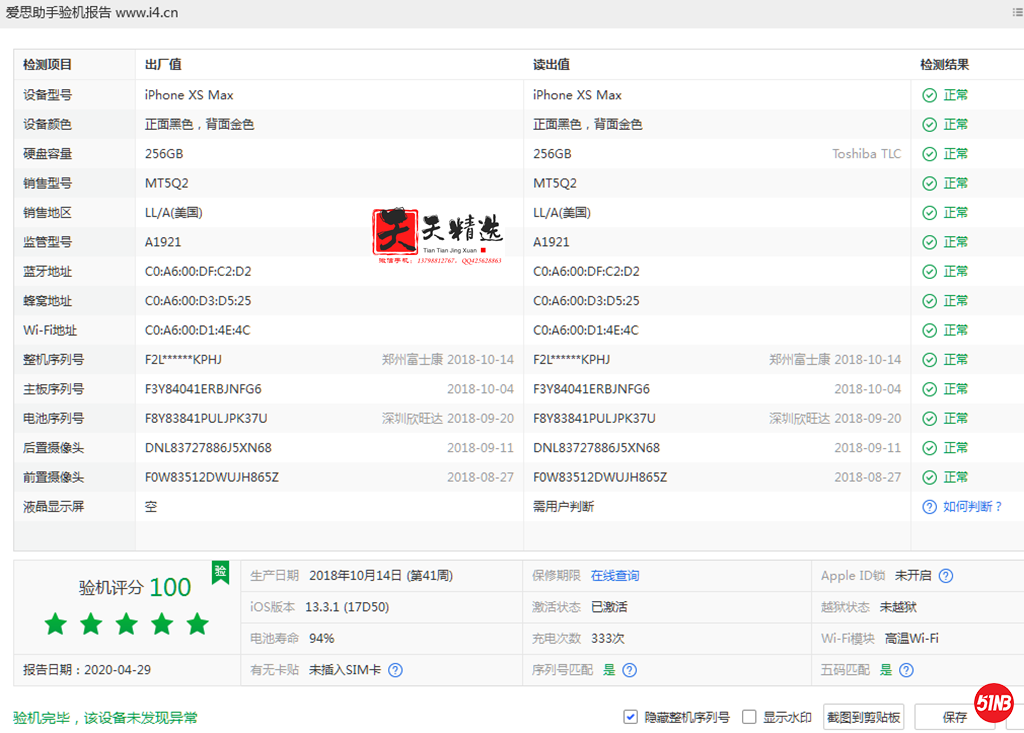The height and width of the screenshot is (733, 1024).
Task: Click the 整机序列号 row label
Action: 54,360
